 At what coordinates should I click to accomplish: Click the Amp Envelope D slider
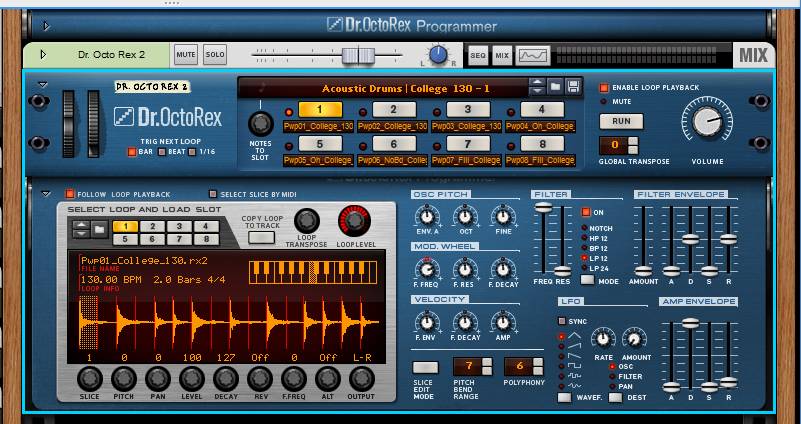(x=690, y=323)
